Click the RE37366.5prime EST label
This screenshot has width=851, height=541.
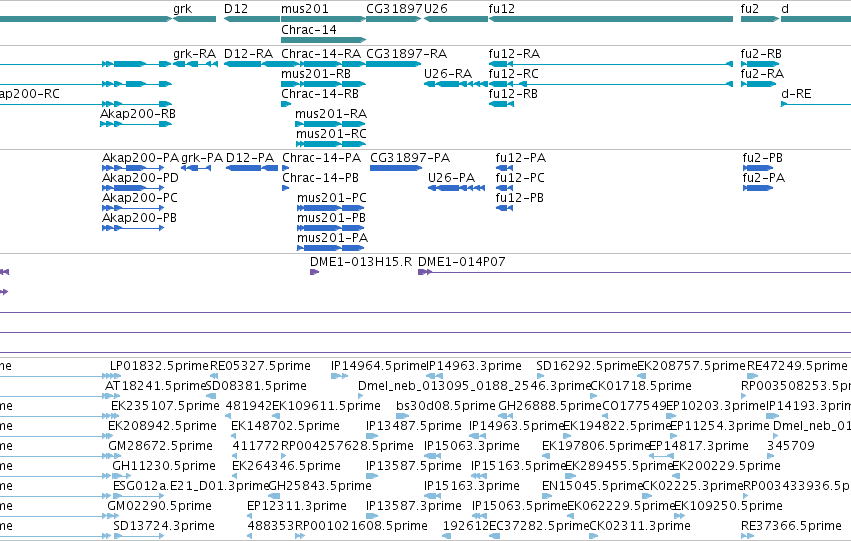click(791, 527)
